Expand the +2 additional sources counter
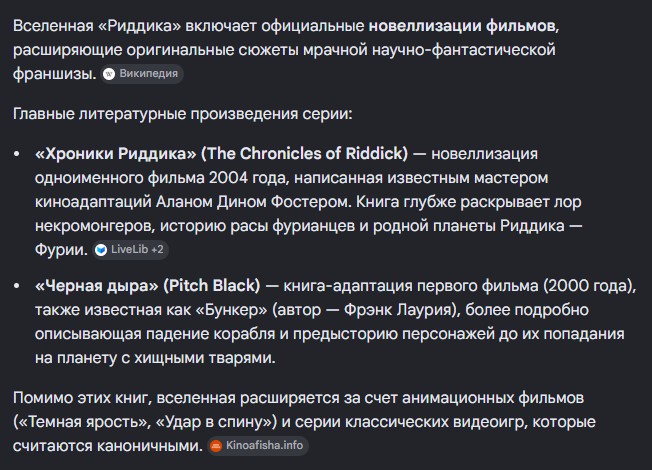Viewport: 652px width, 470px height. pyautogui.click(x=157, y=250)
